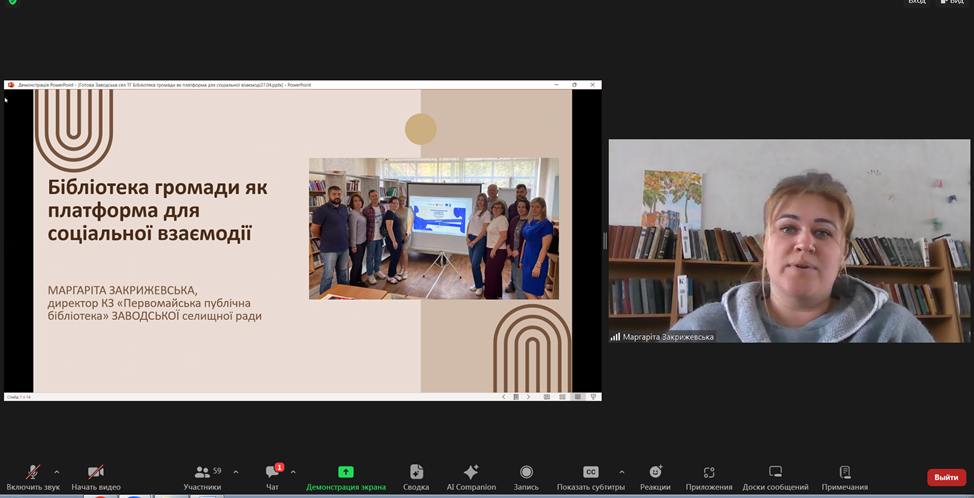Open the Сводка meeting summary
This screenshot has height=498, width=974.
pyautogui.click(x=416, y=478)
